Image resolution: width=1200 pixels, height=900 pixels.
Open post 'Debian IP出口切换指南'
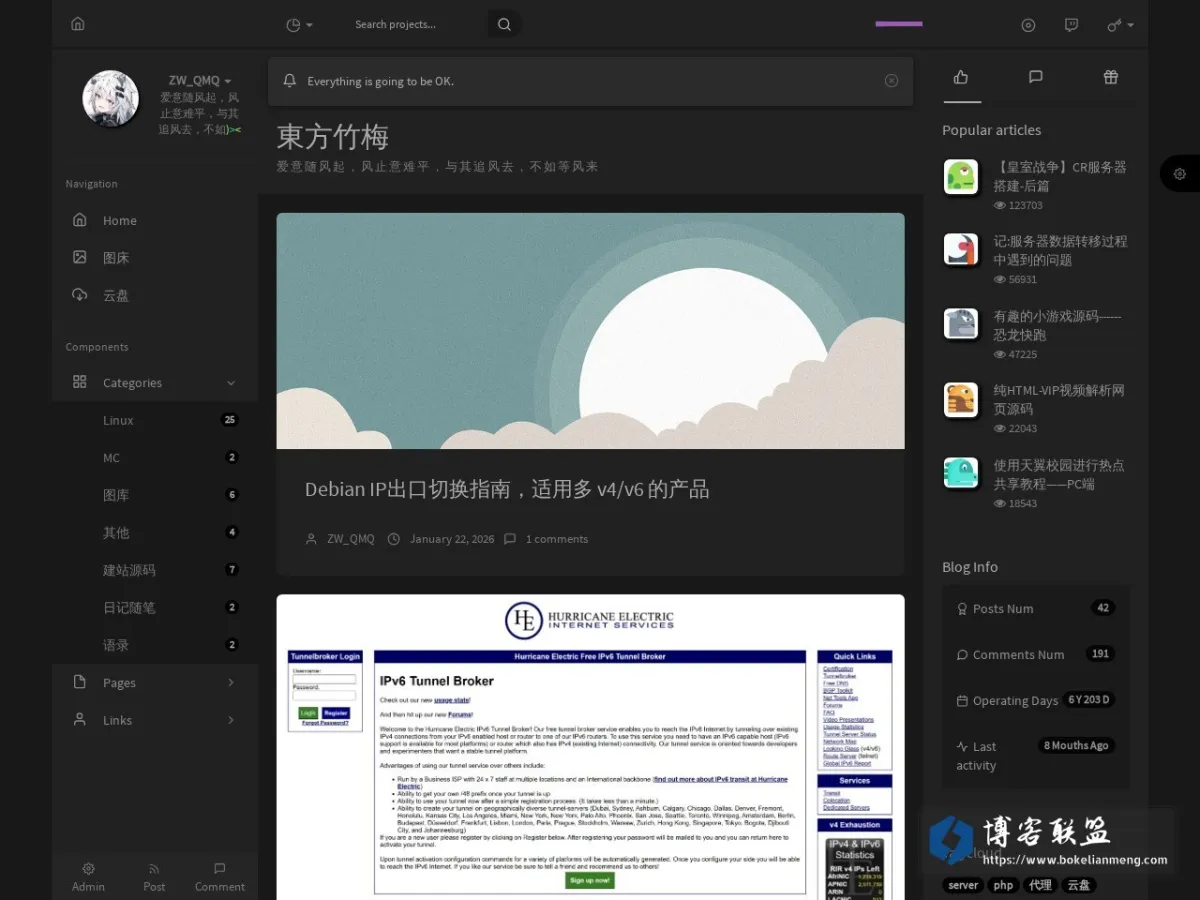click(x=507, y=489)
